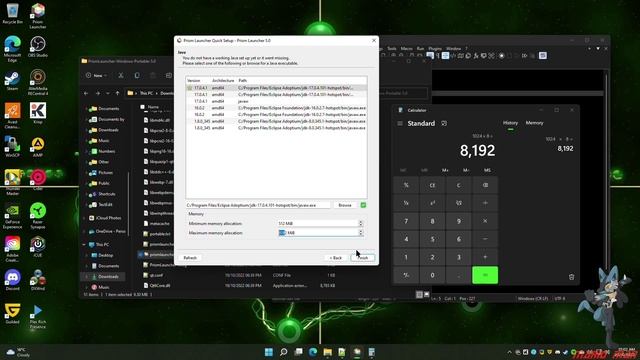
Task: Click the MS memory store key
Action: point(487,170)
